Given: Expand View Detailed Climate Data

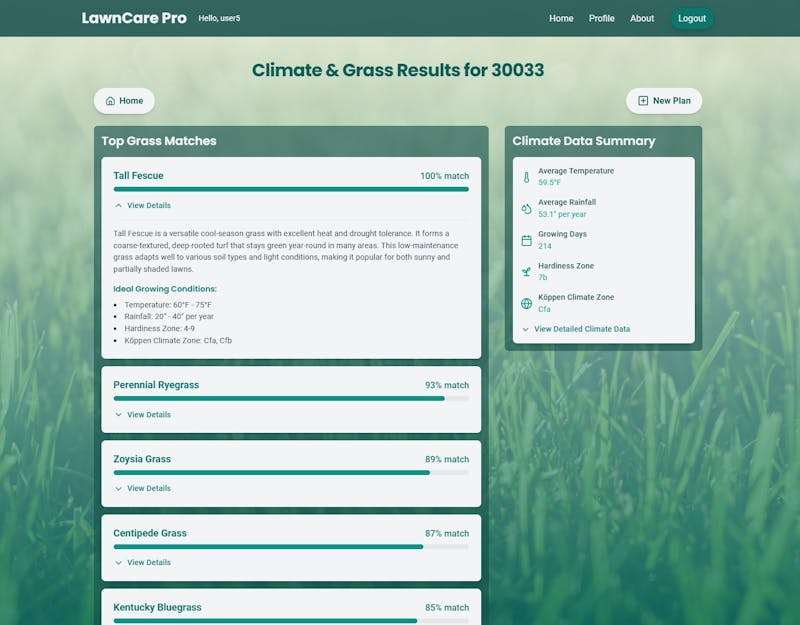Looking at the screenshot, I should pos(576,329).
